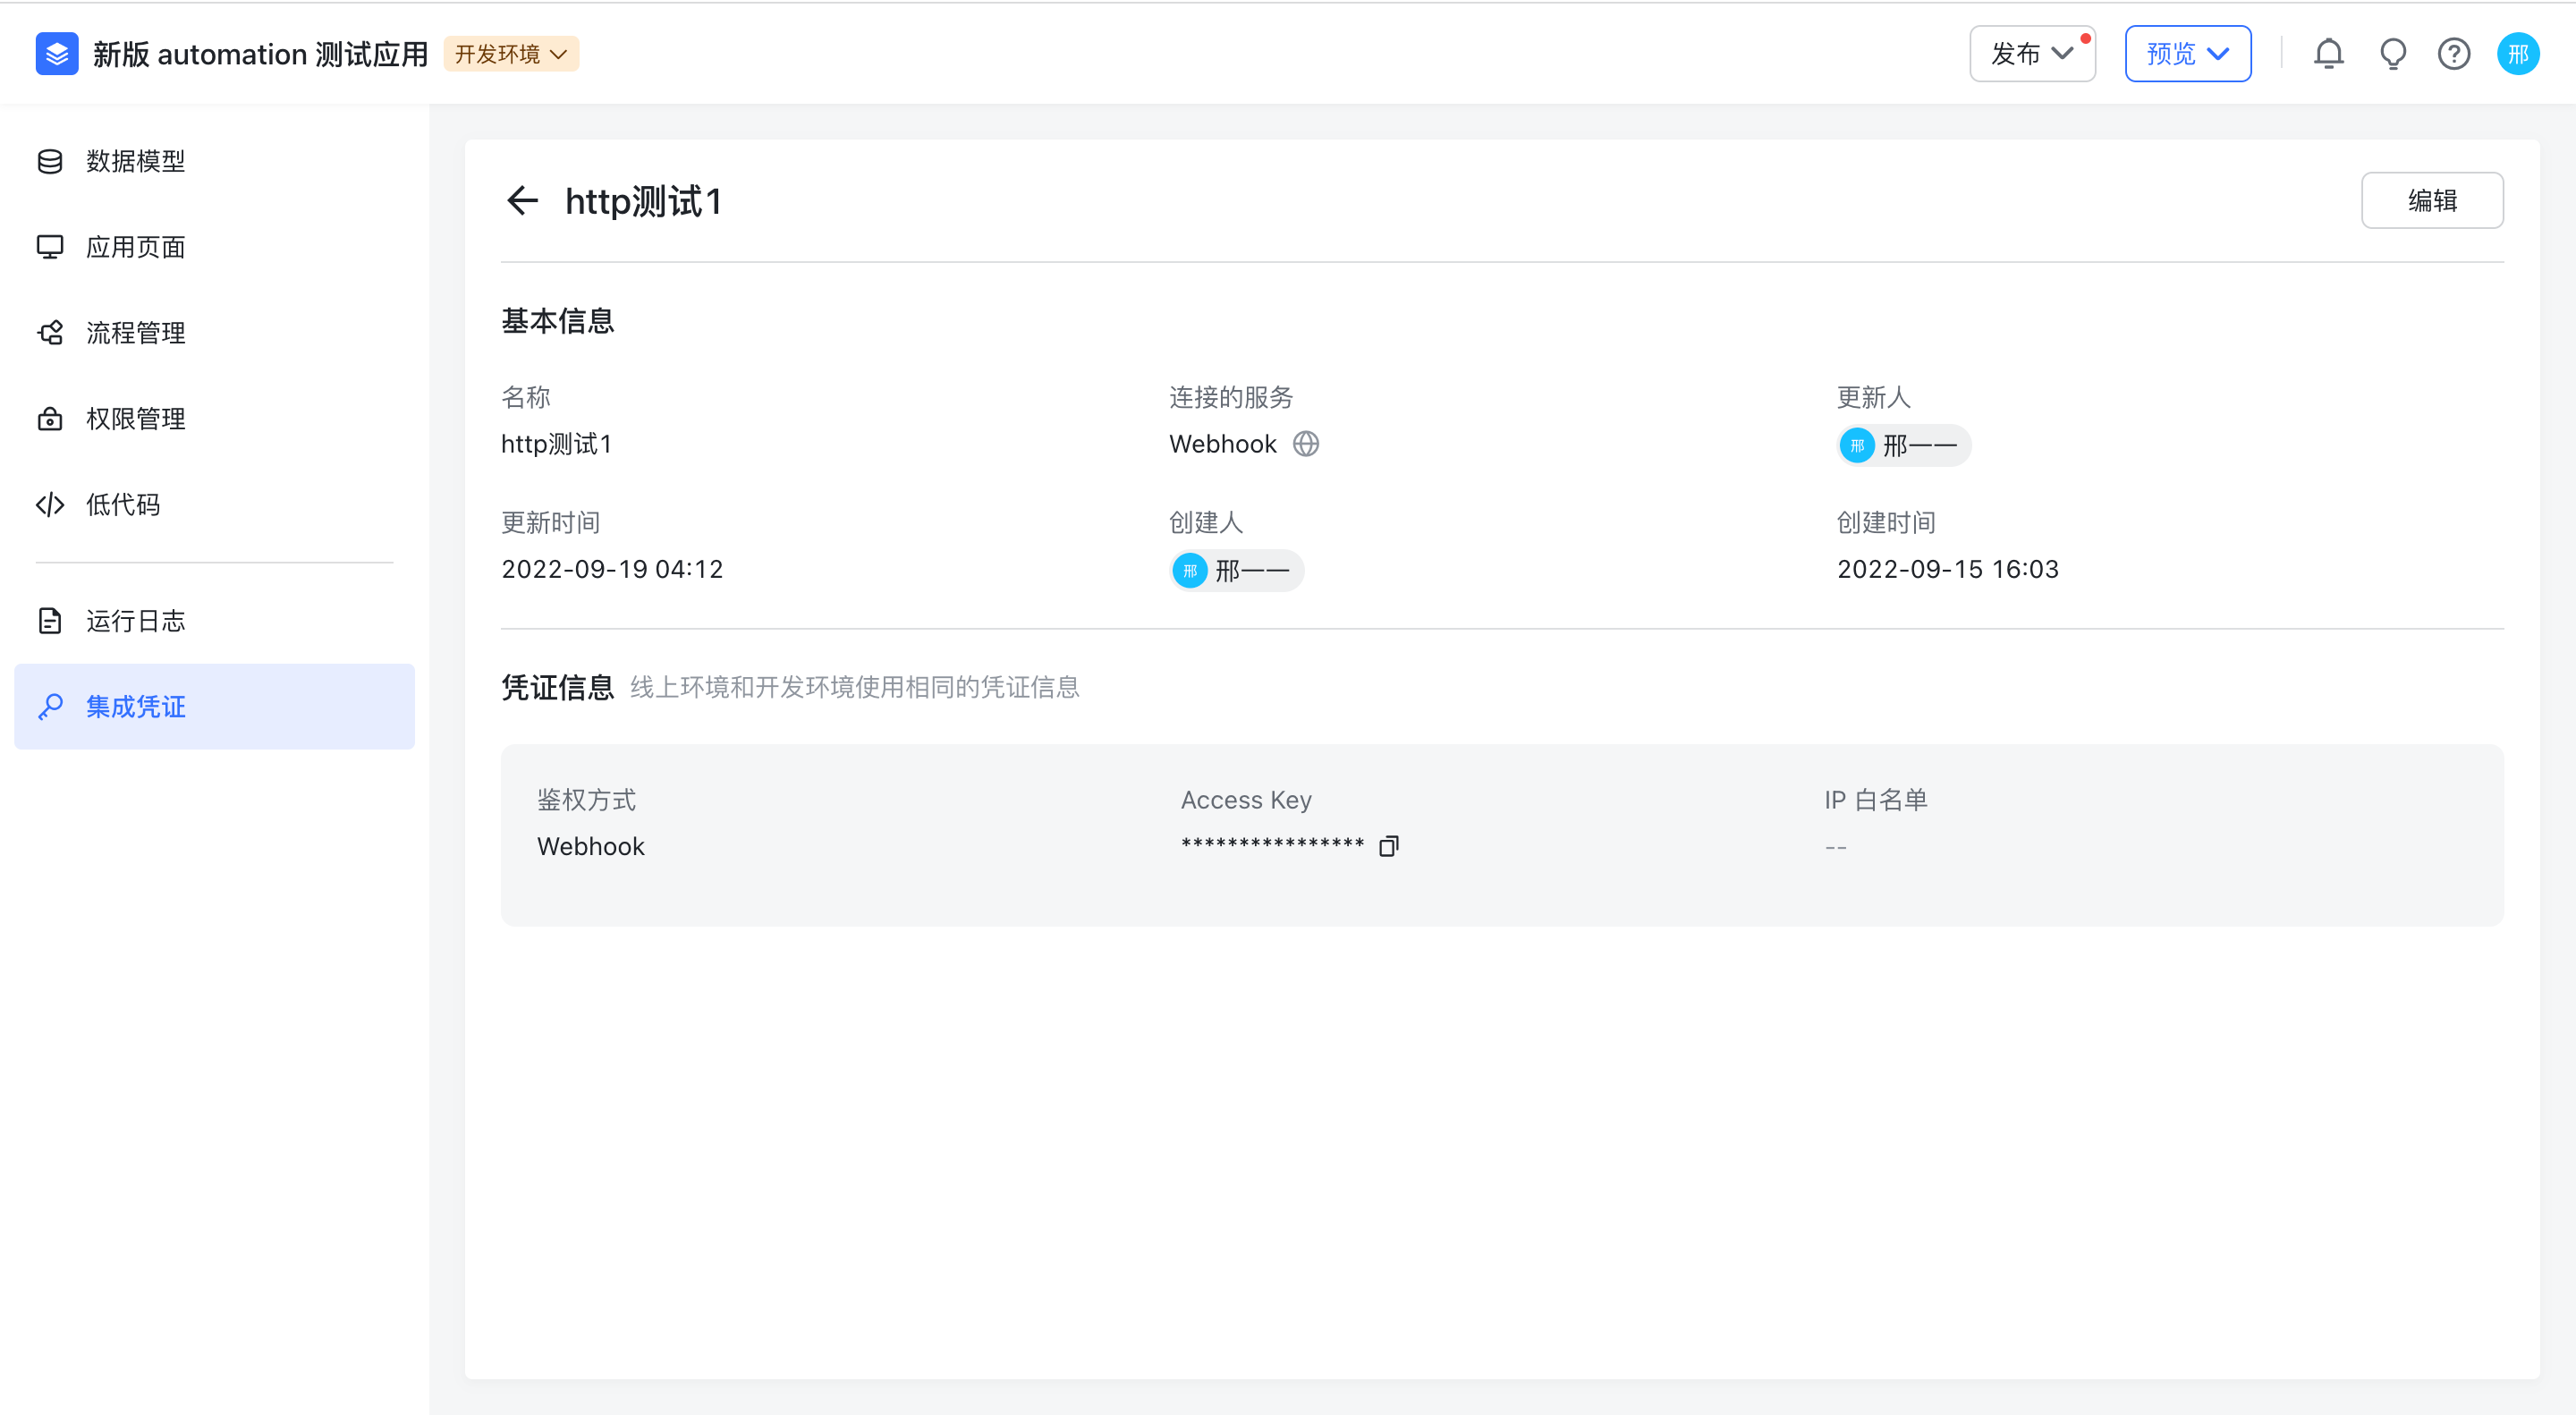2576x1415 pixels.
Task: Click the lightbulb tips icon
Action: coord(2392,54)
